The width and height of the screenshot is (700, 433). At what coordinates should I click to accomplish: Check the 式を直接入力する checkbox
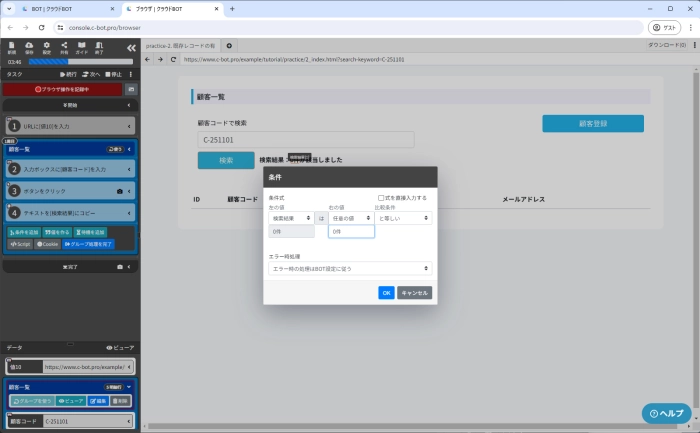[x=381, y=198]
